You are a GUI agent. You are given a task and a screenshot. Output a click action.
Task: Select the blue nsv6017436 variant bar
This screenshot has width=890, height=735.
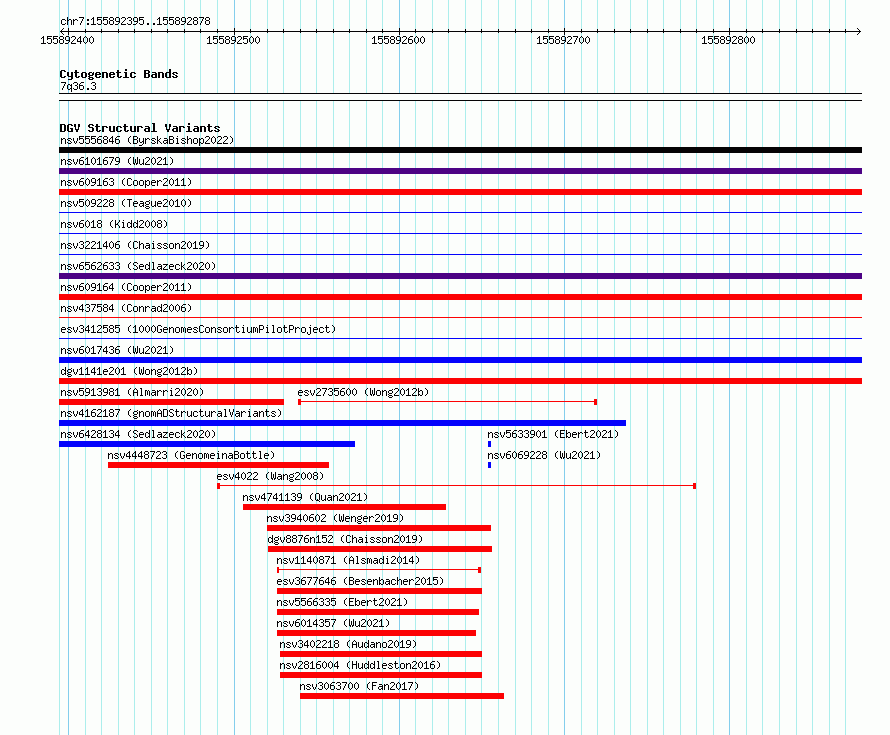coord(460,360)
